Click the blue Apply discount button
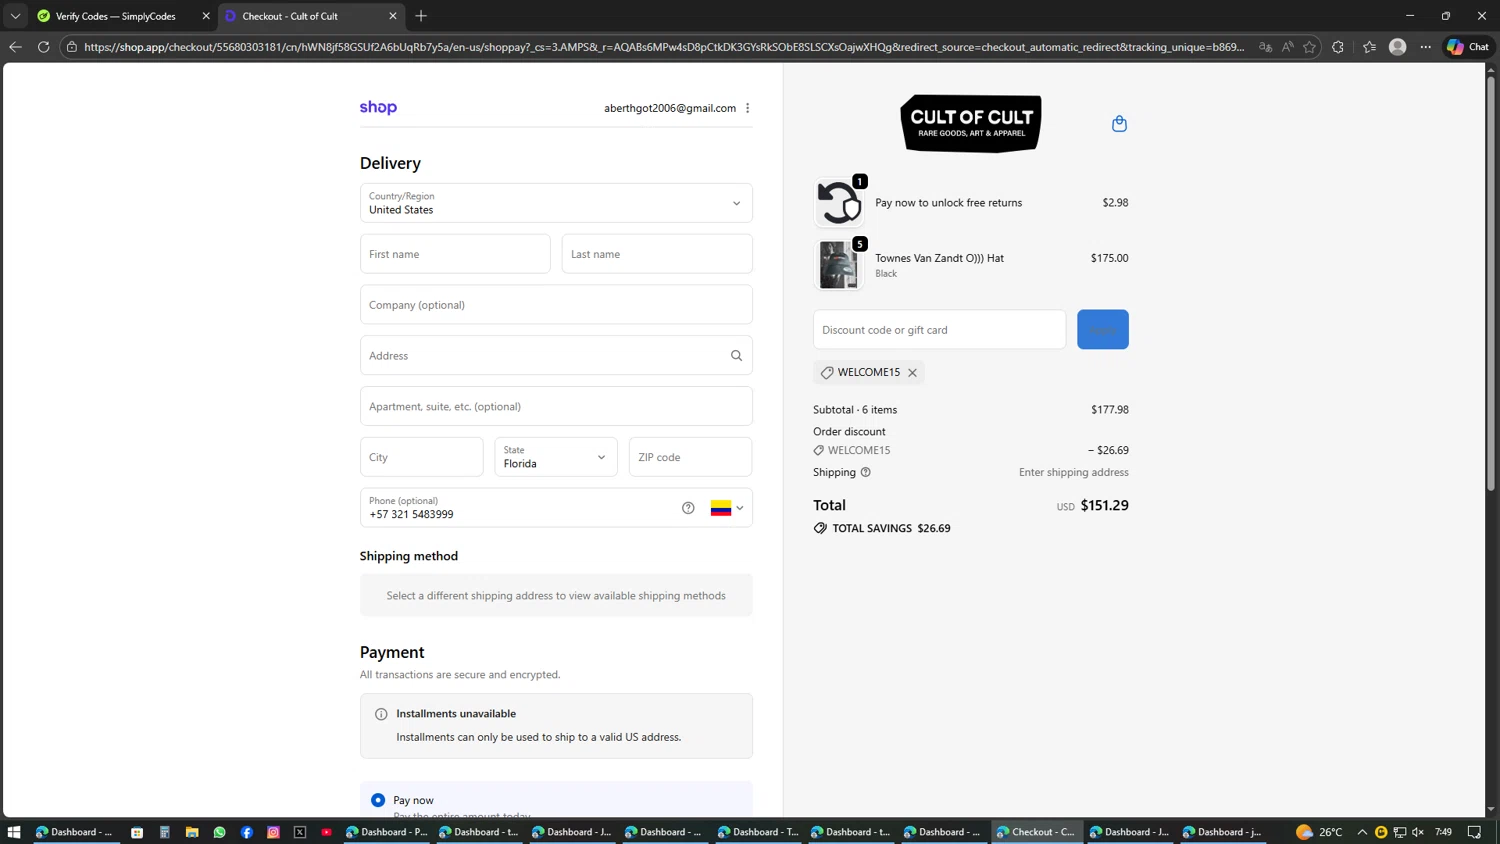 tap(1103, 330)
